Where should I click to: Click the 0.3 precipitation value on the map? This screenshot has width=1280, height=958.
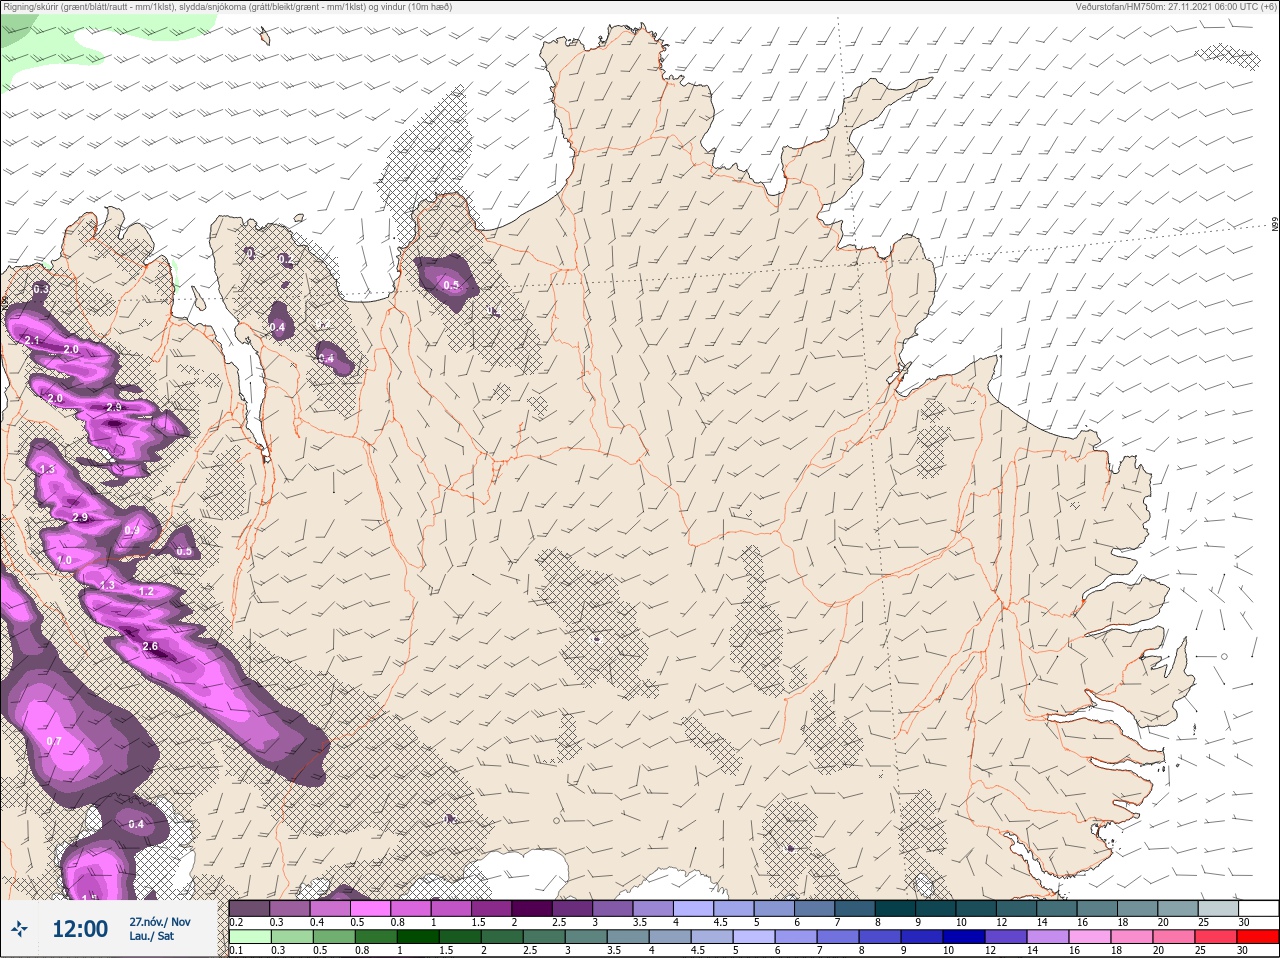coord(41,289)
